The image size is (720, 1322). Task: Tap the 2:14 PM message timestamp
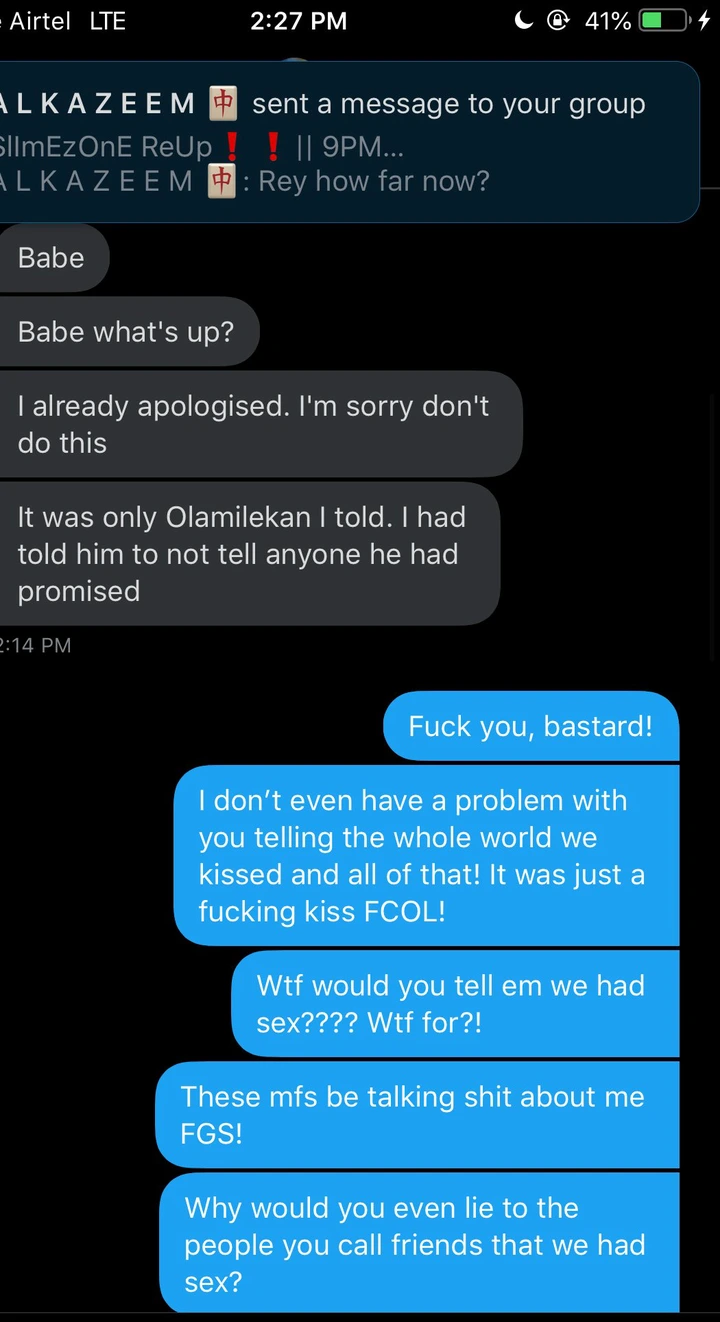(36, 645)
